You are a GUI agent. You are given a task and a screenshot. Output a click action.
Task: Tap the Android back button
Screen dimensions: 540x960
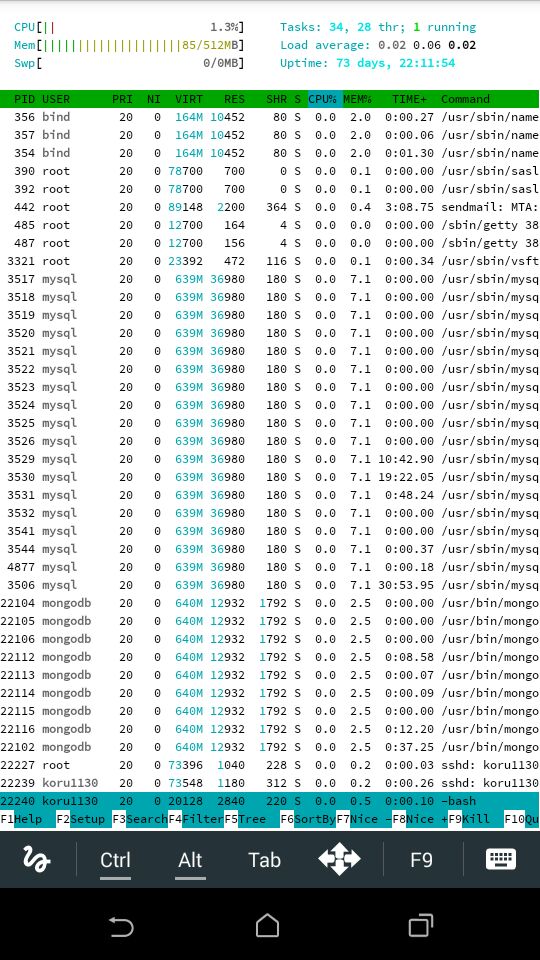point(121,927)
